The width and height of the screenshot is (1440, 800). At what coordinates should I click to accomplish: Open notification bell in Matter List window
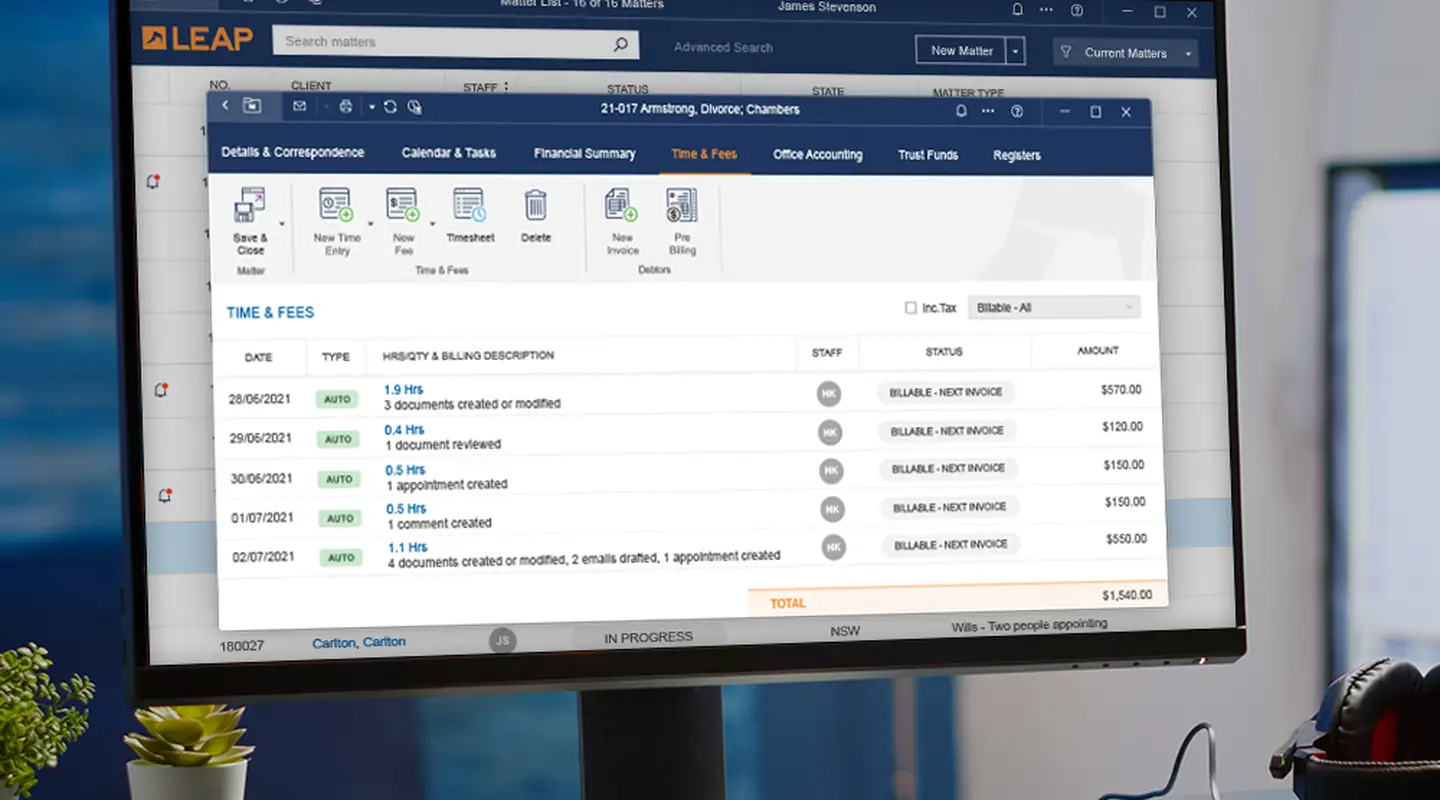1018,10
